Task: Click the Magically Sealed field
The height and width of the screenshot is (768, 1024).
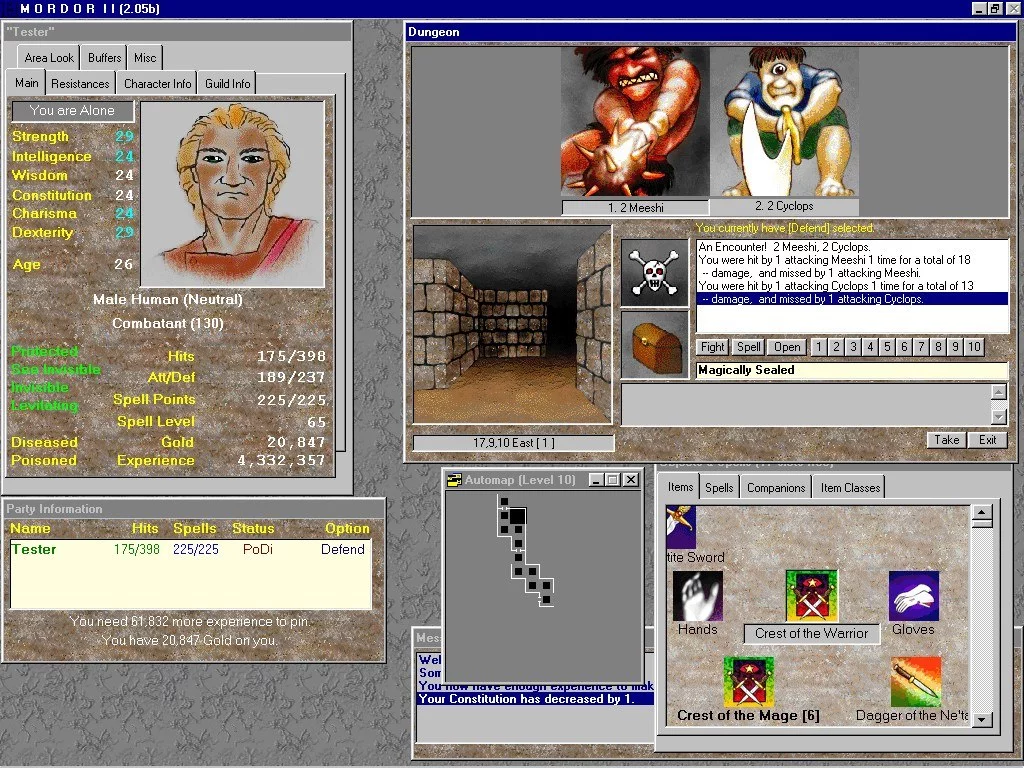Action: click(x=852, y=370)
